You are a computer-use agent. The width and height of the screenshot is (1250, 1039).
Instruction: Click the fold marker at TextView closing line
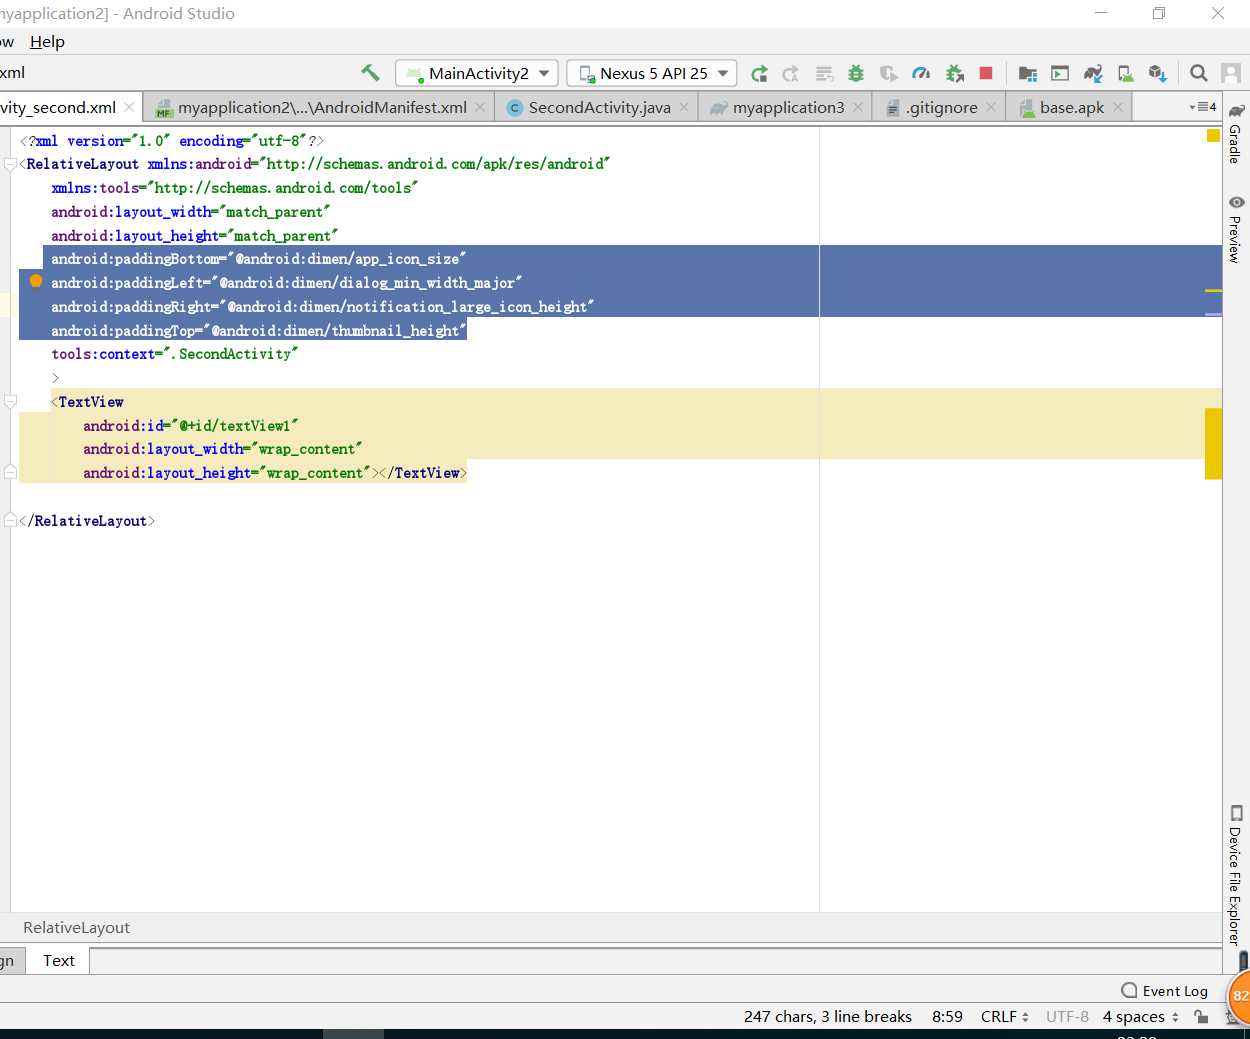point(10,472)
